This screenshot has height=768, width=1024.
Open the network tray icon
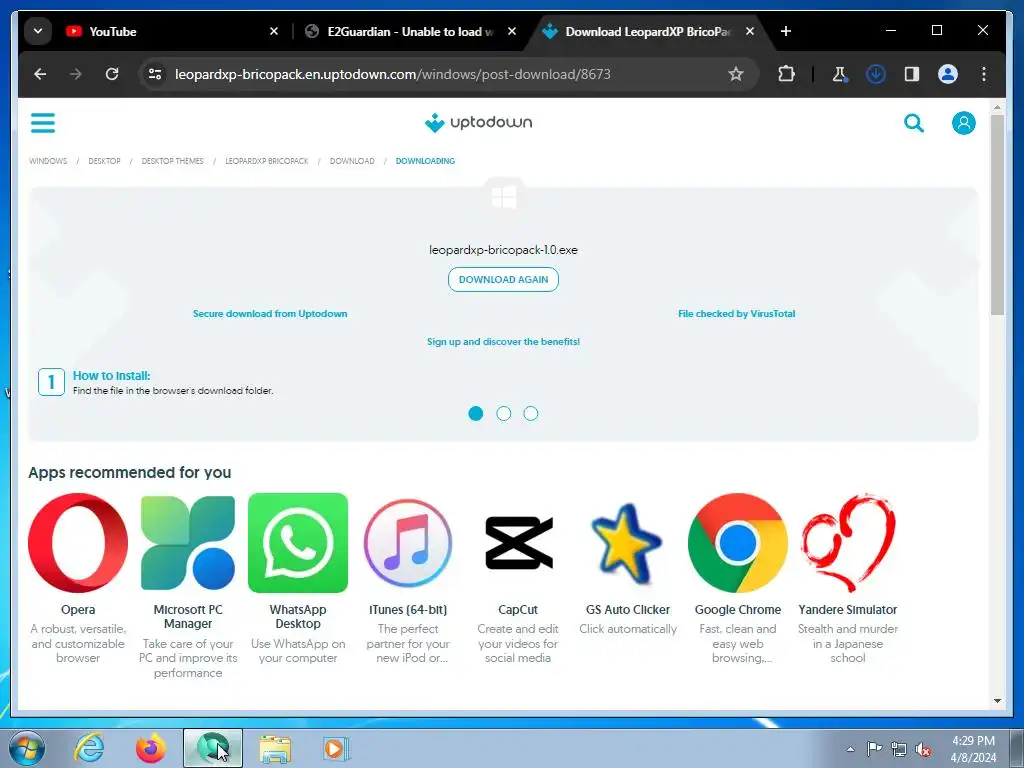[899, 749]
